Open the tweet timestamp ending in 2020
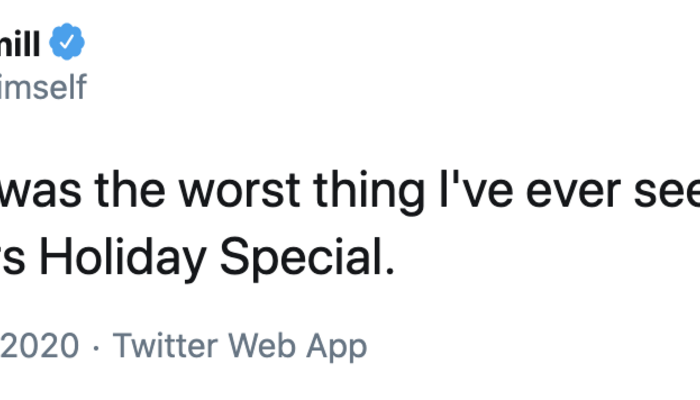This screenshot has width=700, height=400. [38, 346]
